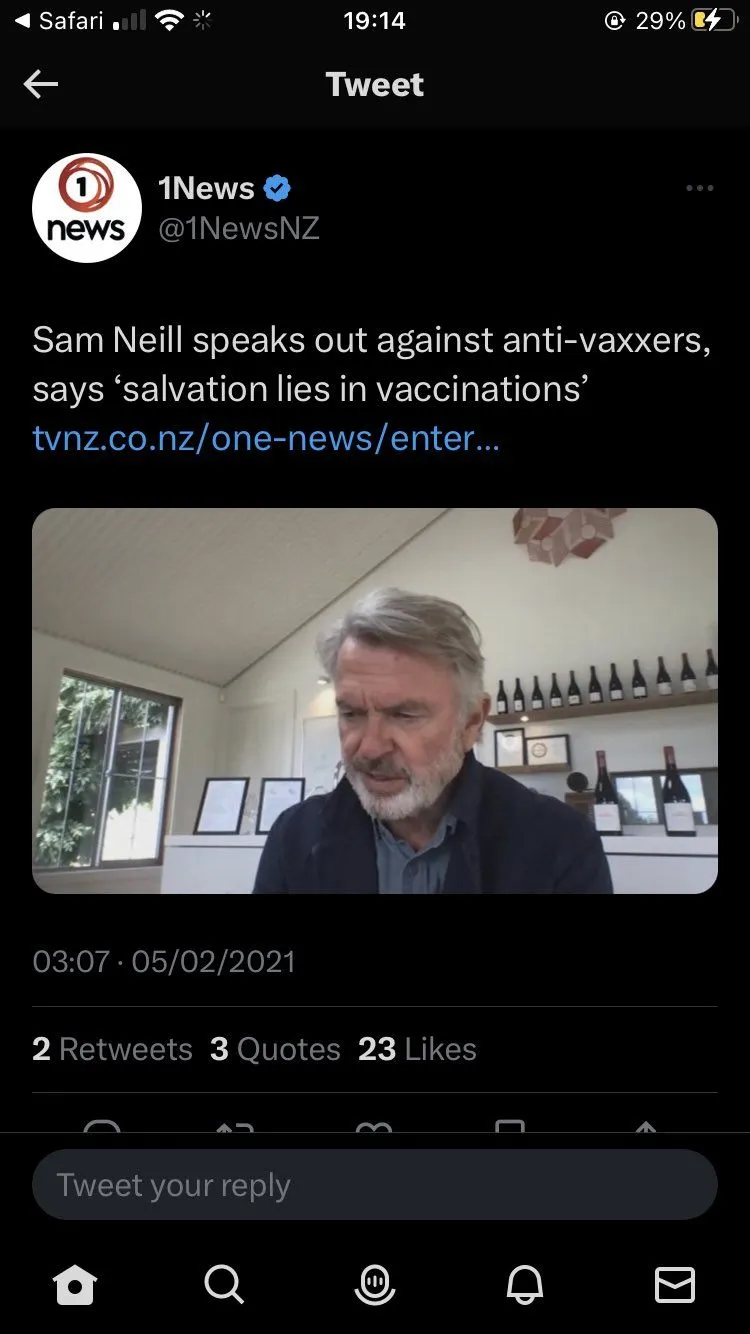
Task: View the '3 Quotes' list
Action: (275, 1049)
